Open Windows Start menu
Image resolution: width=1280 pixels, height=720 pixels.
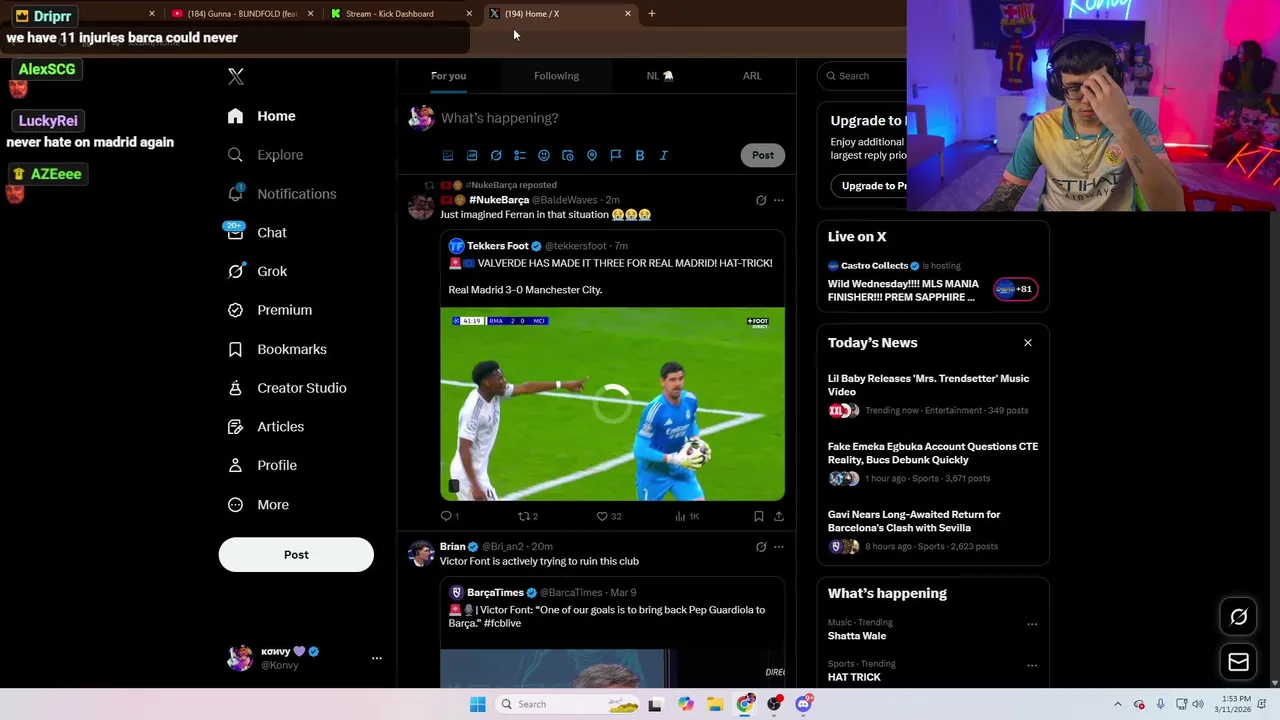click(x=478, y=704)
